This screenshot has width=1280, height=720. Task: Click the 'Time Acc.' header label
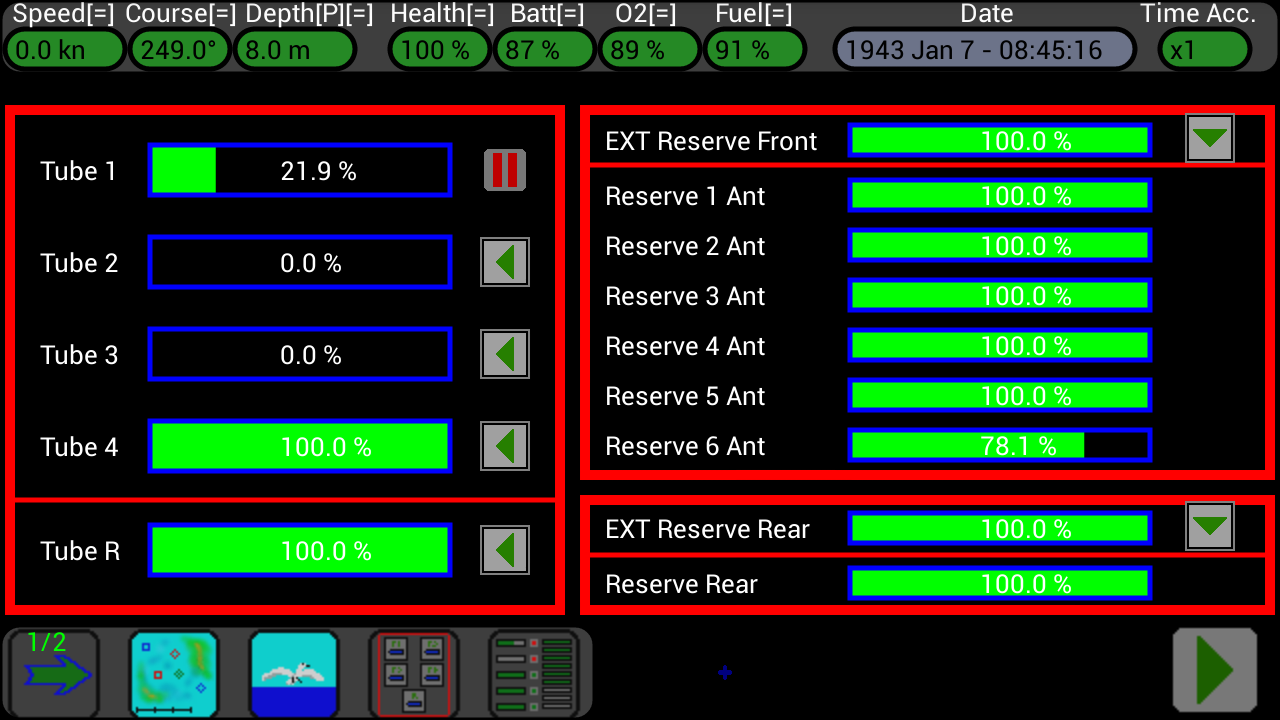pyautogui.click(x=1198, y=14)
